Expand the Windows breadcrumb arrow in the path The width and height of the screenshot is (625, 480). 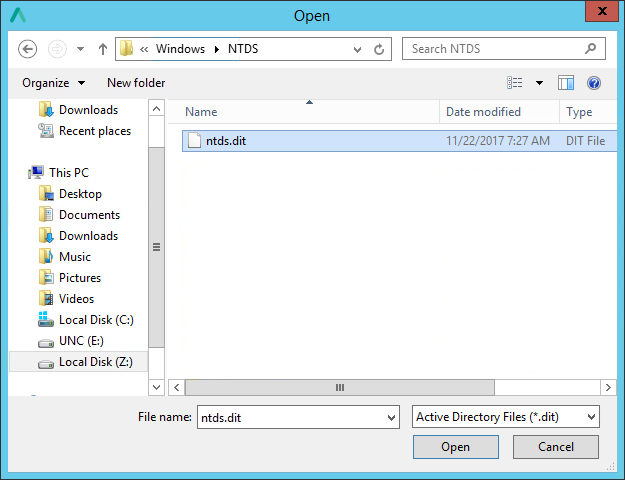pyautogui.click(x=217, y=49)
